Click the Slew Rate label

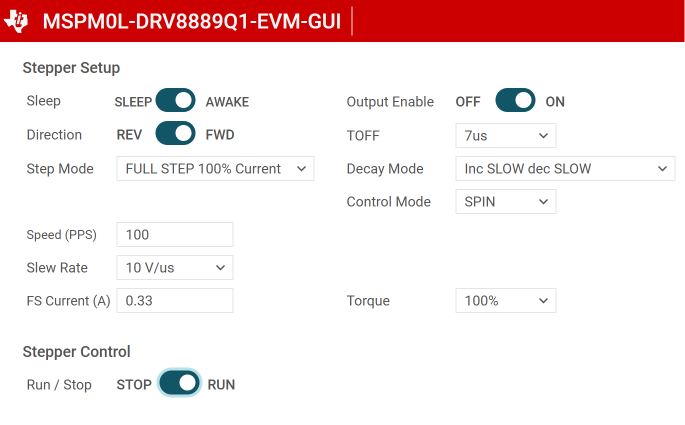pos(57,268)
